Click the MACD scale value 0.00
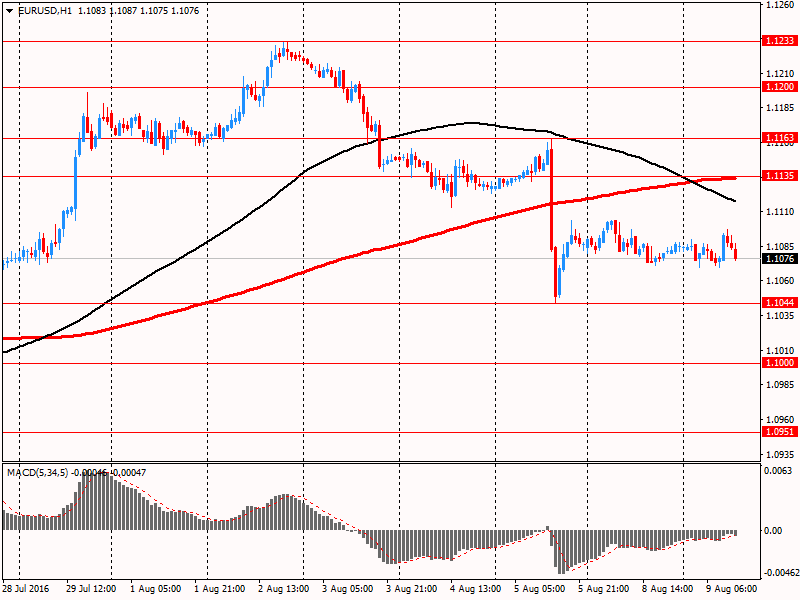Screen dimensions: 800x600 click(773, 531)
